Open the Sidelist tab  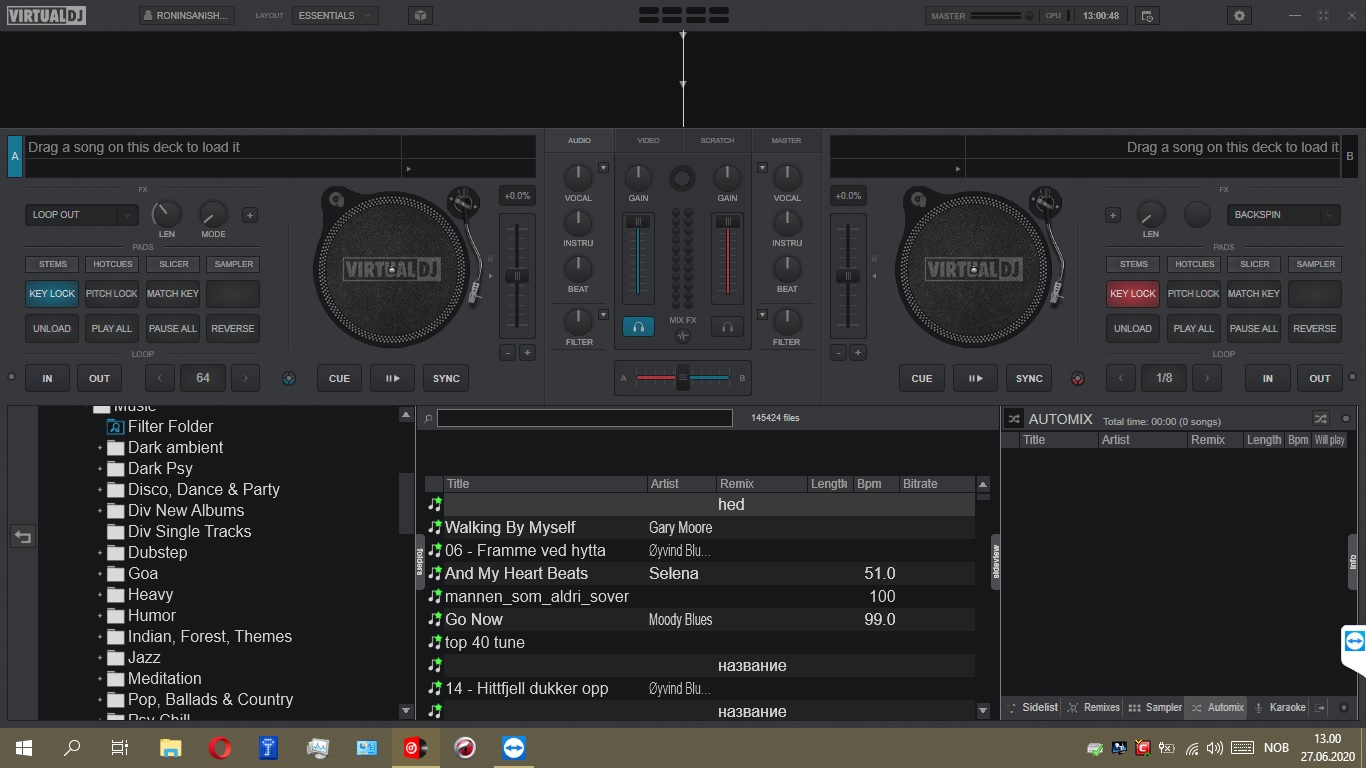point(1033,707)
